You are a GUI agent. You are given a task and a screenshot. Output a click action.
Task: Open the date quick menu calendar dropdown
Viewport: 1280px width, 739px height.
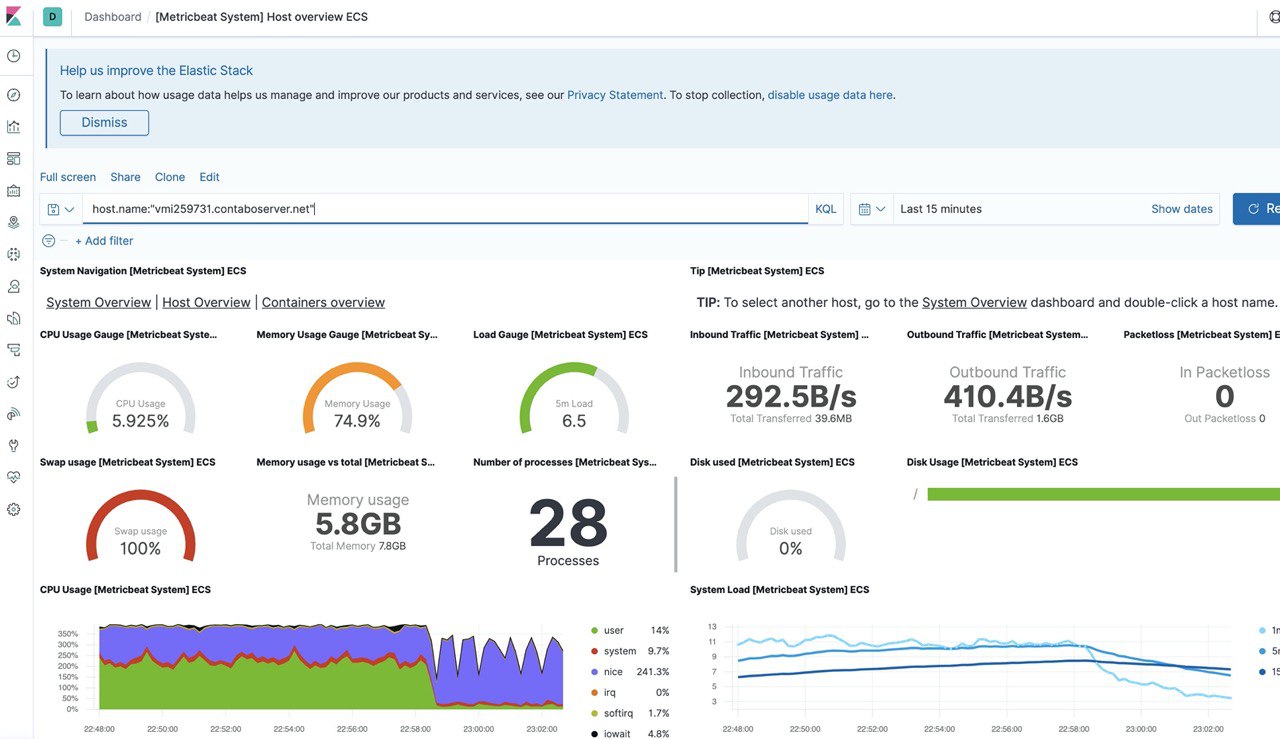click(x=872, y=209)
